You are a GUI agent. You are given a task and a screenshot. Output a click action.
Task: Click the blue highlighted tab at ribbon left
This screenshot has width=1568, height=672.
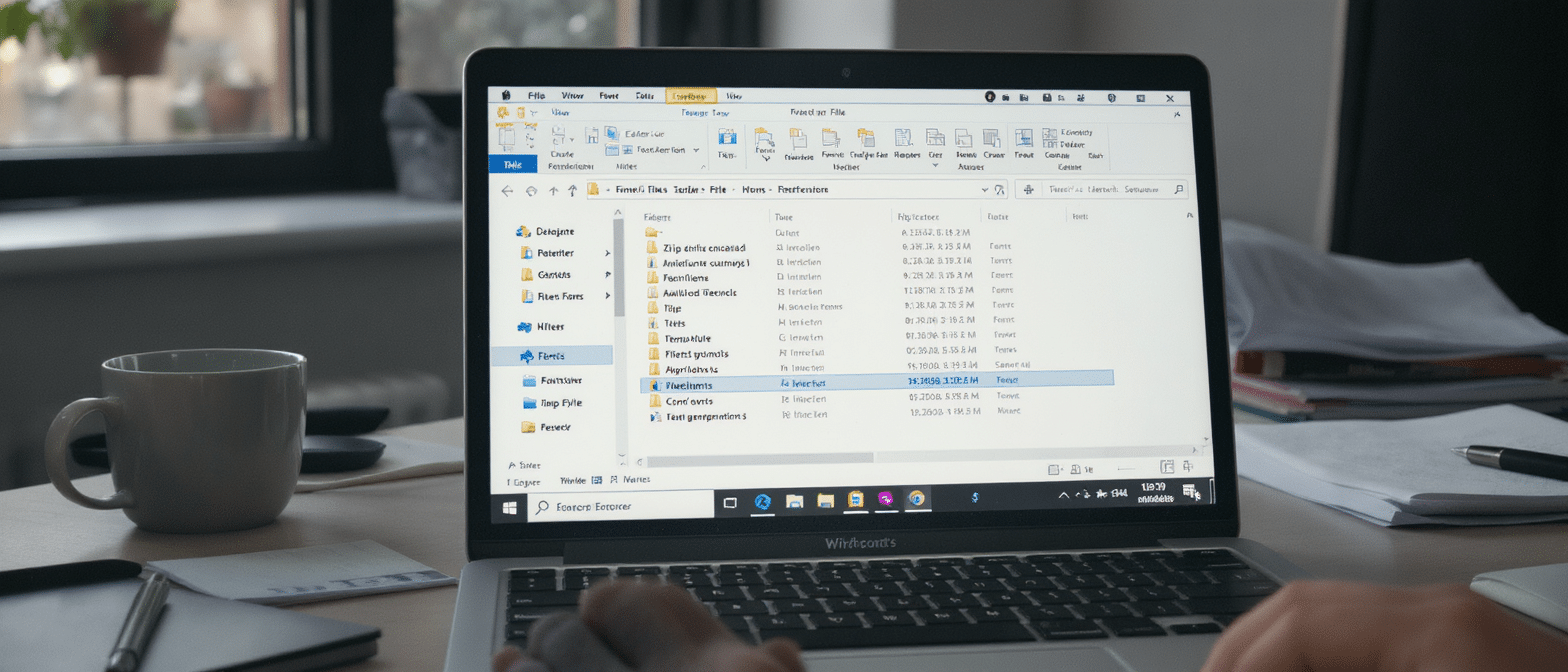pos(512,164)
